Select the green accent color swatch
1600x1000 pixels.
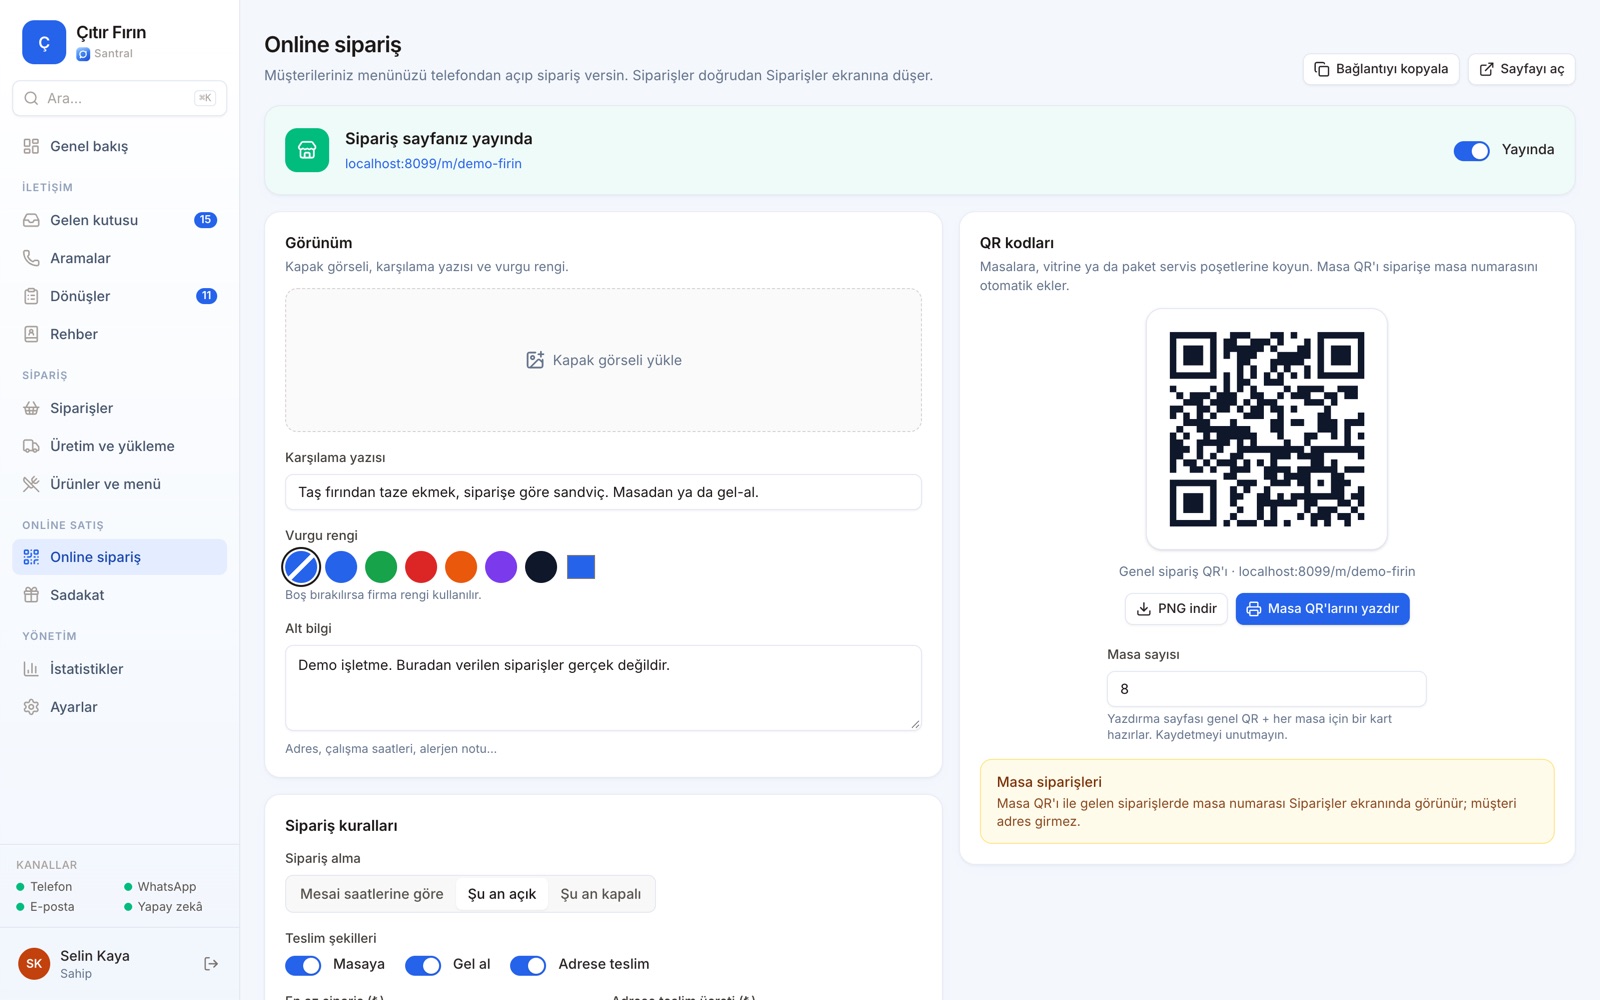tap(381, 567)
